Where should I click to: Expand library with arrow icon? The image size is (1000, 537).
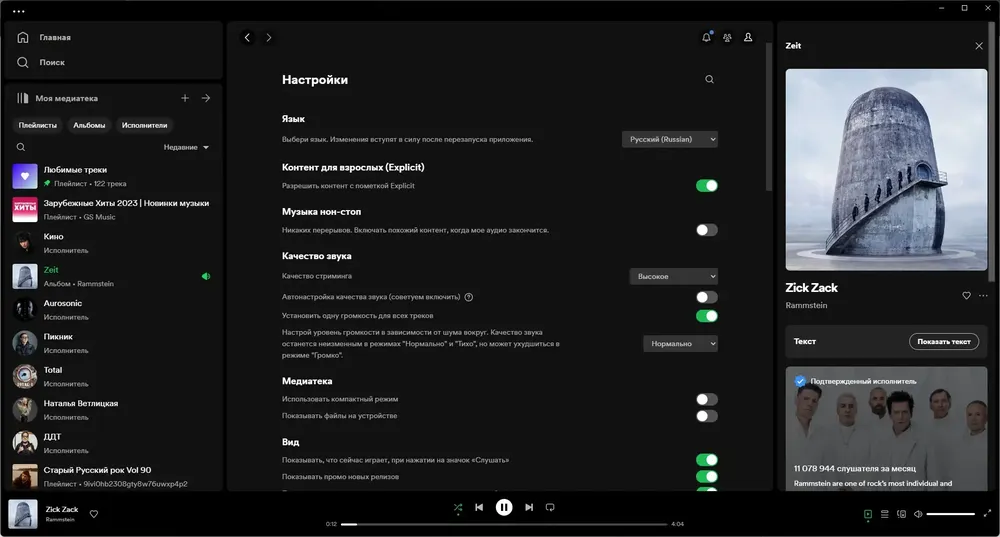click(x=206, y=98)
